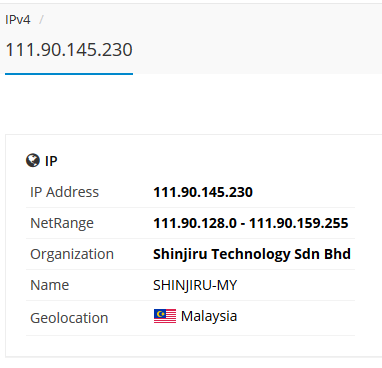Viewport: 382px width, 368px height.
Task: Click the SHINJIRU-MY name value
Action: pyautogui.click(x=195, y=285)
